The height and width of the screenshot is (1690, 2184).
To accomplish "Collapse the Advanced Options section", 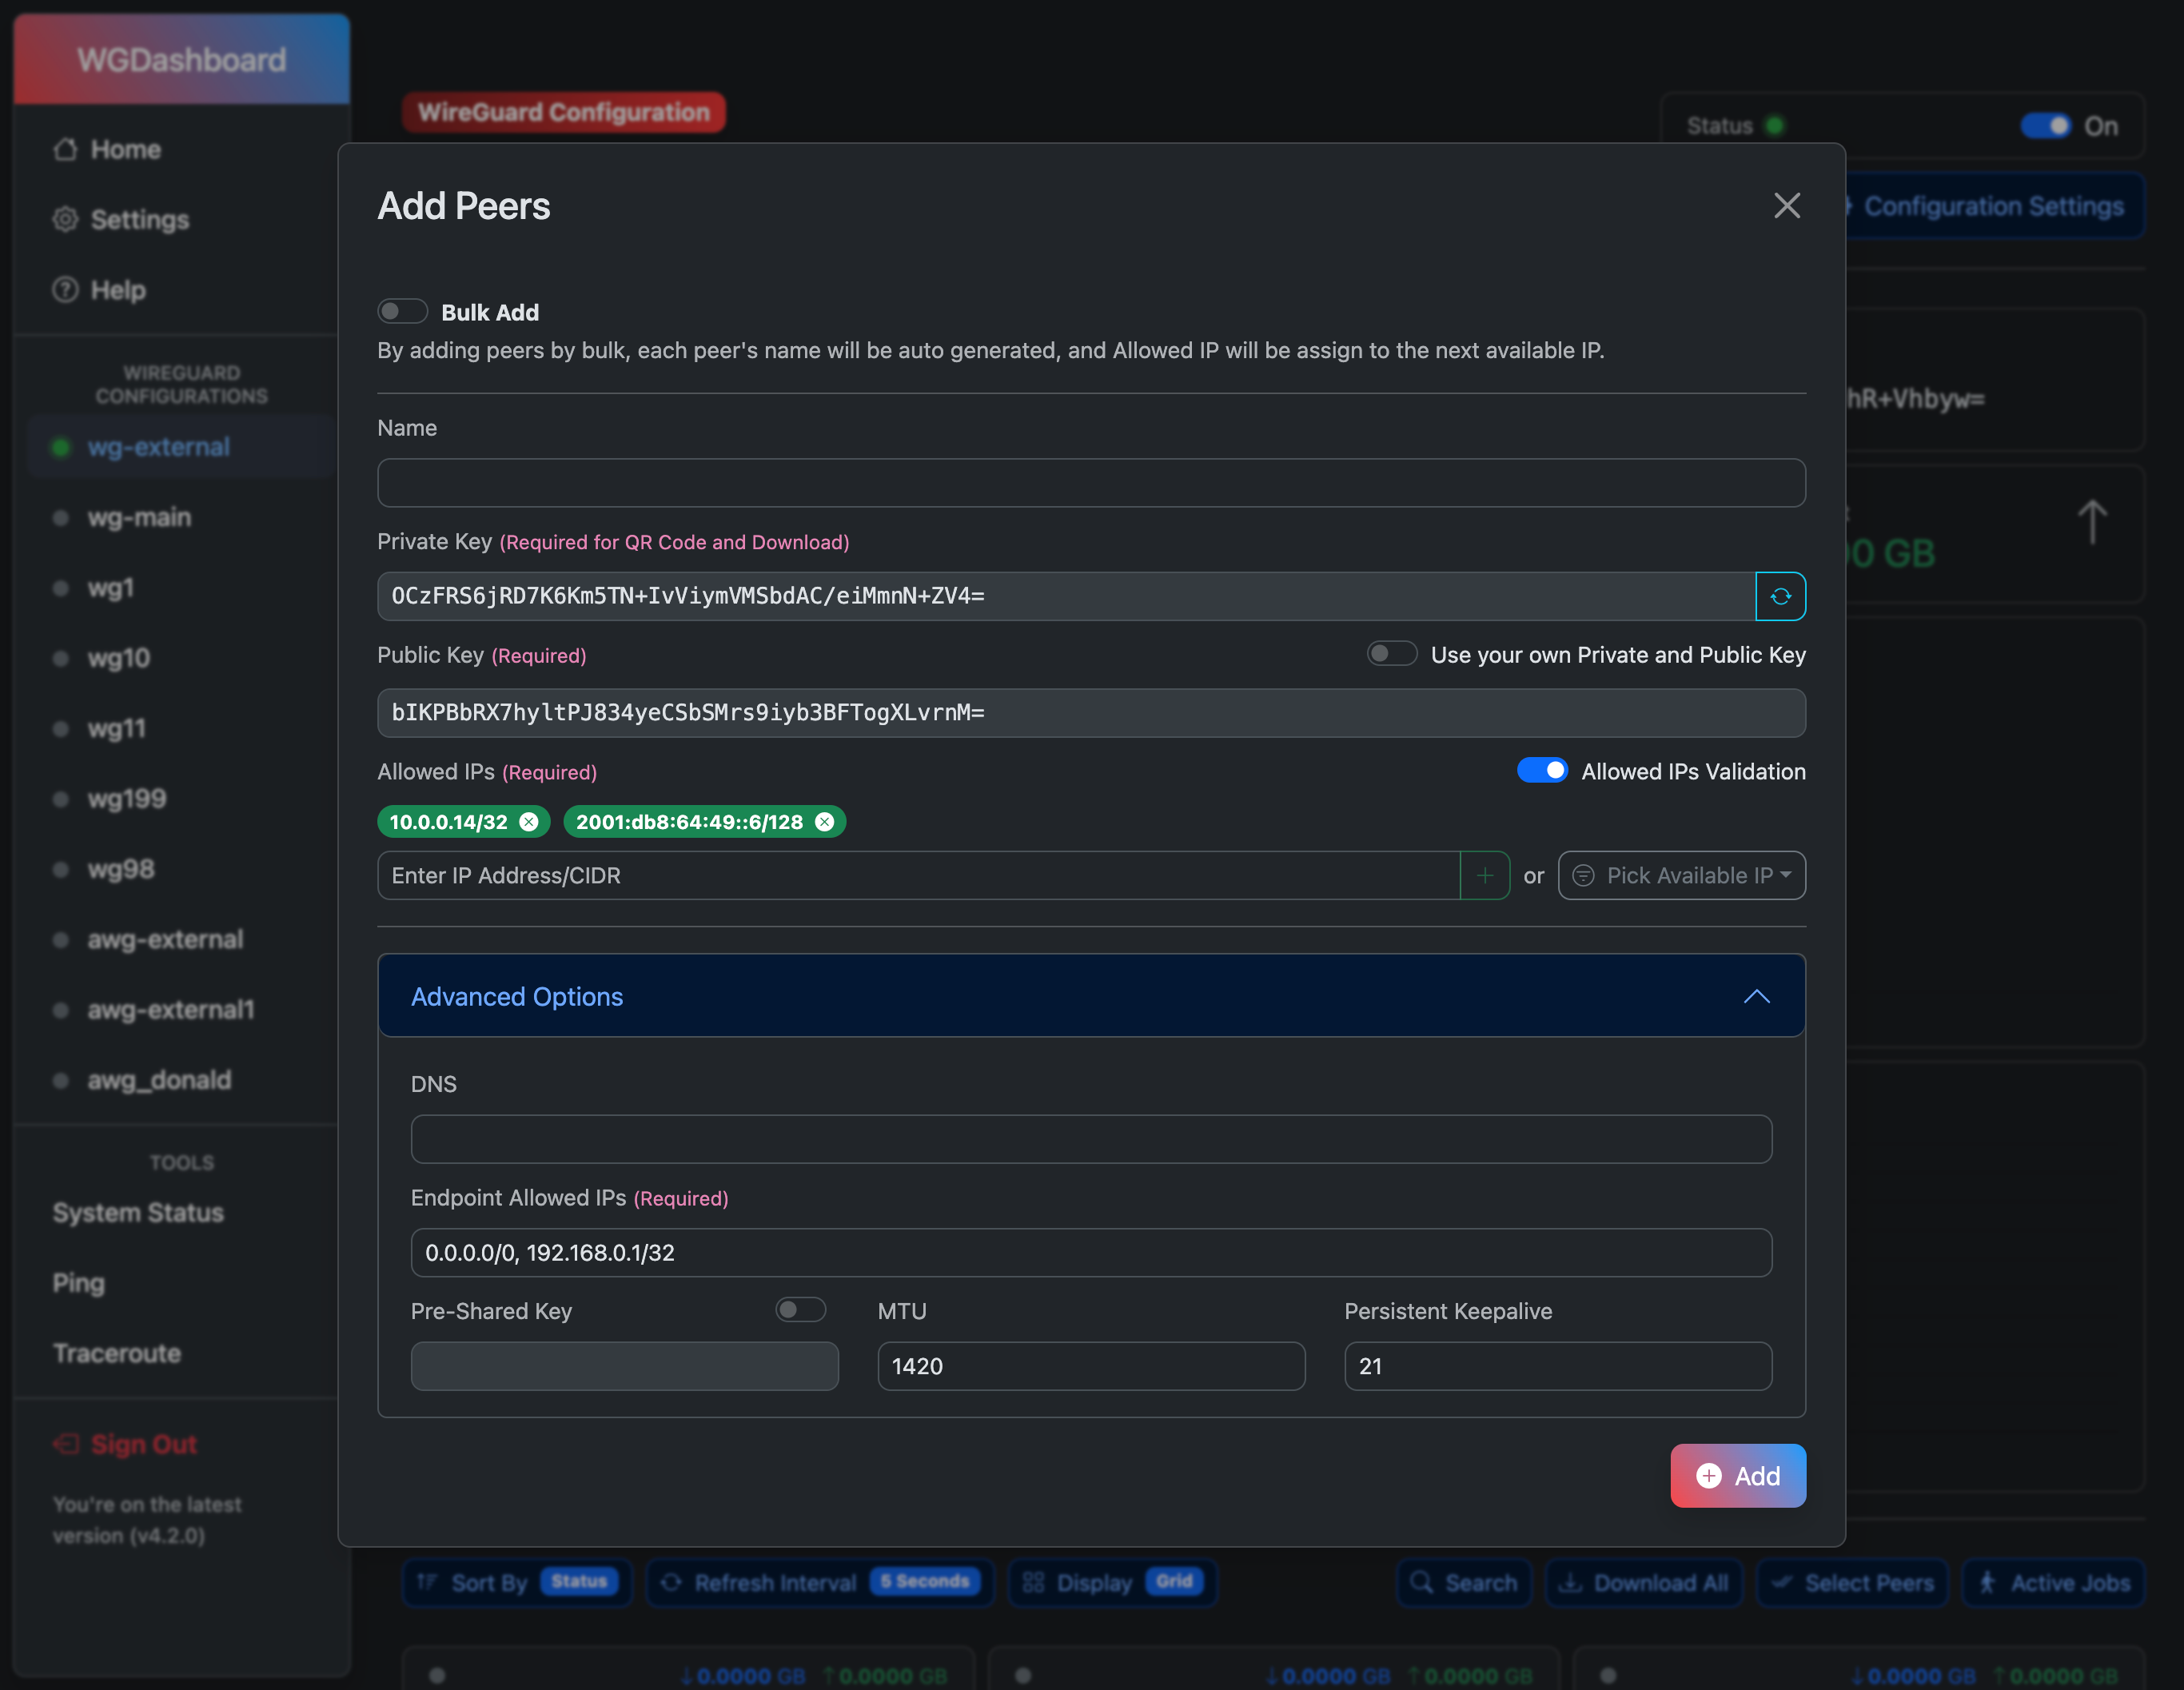I will pyautogui.click(x=1091, y=996).
